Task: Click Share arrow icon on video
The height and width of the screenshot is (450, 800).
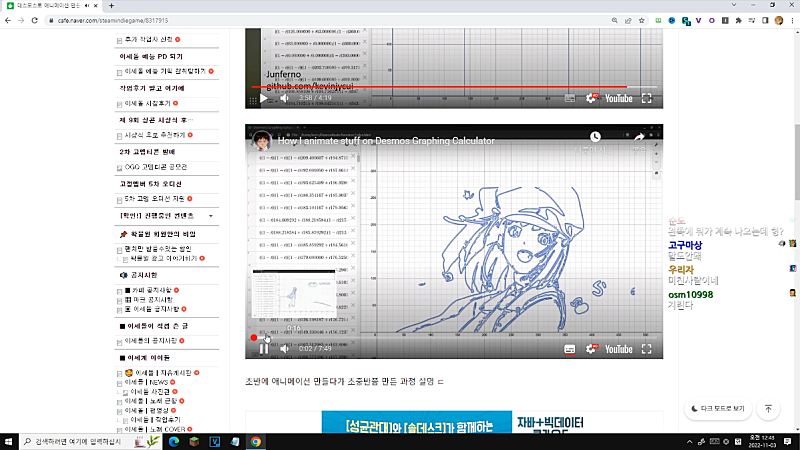Action: (642, 137)
